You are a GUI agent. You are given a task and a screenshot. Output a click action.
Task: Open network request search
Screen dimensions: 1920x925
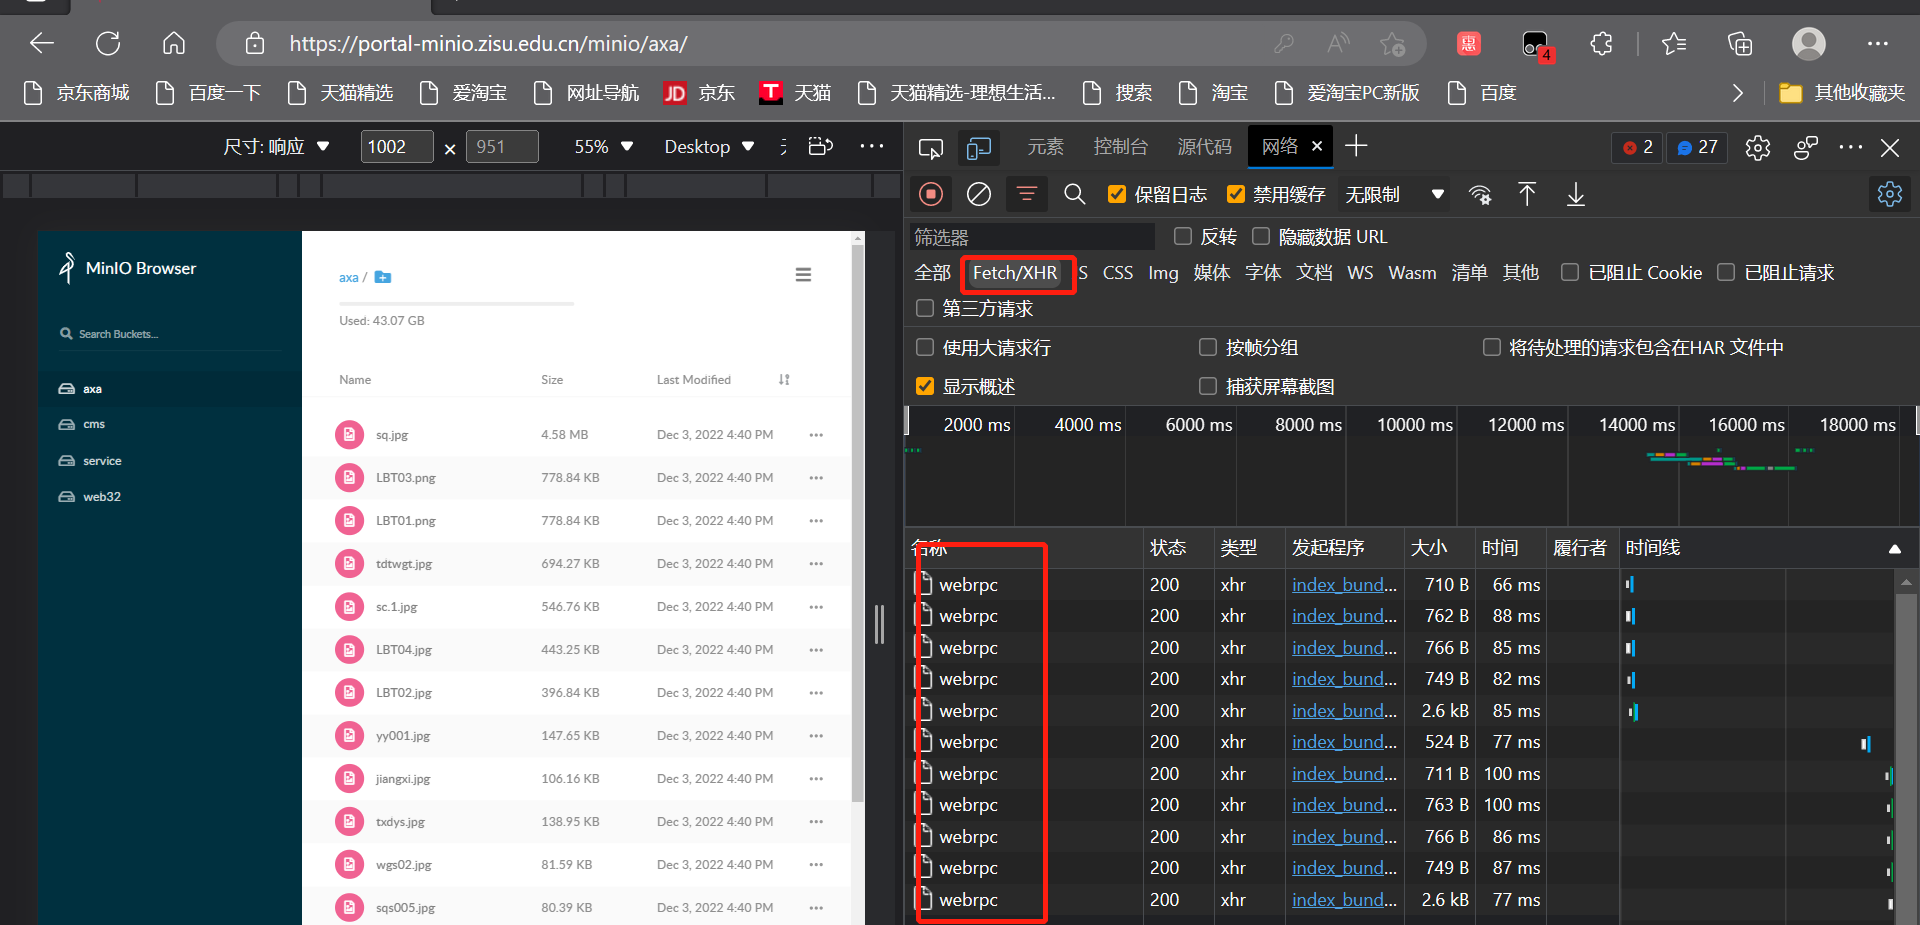click(x=1075, y=194)
